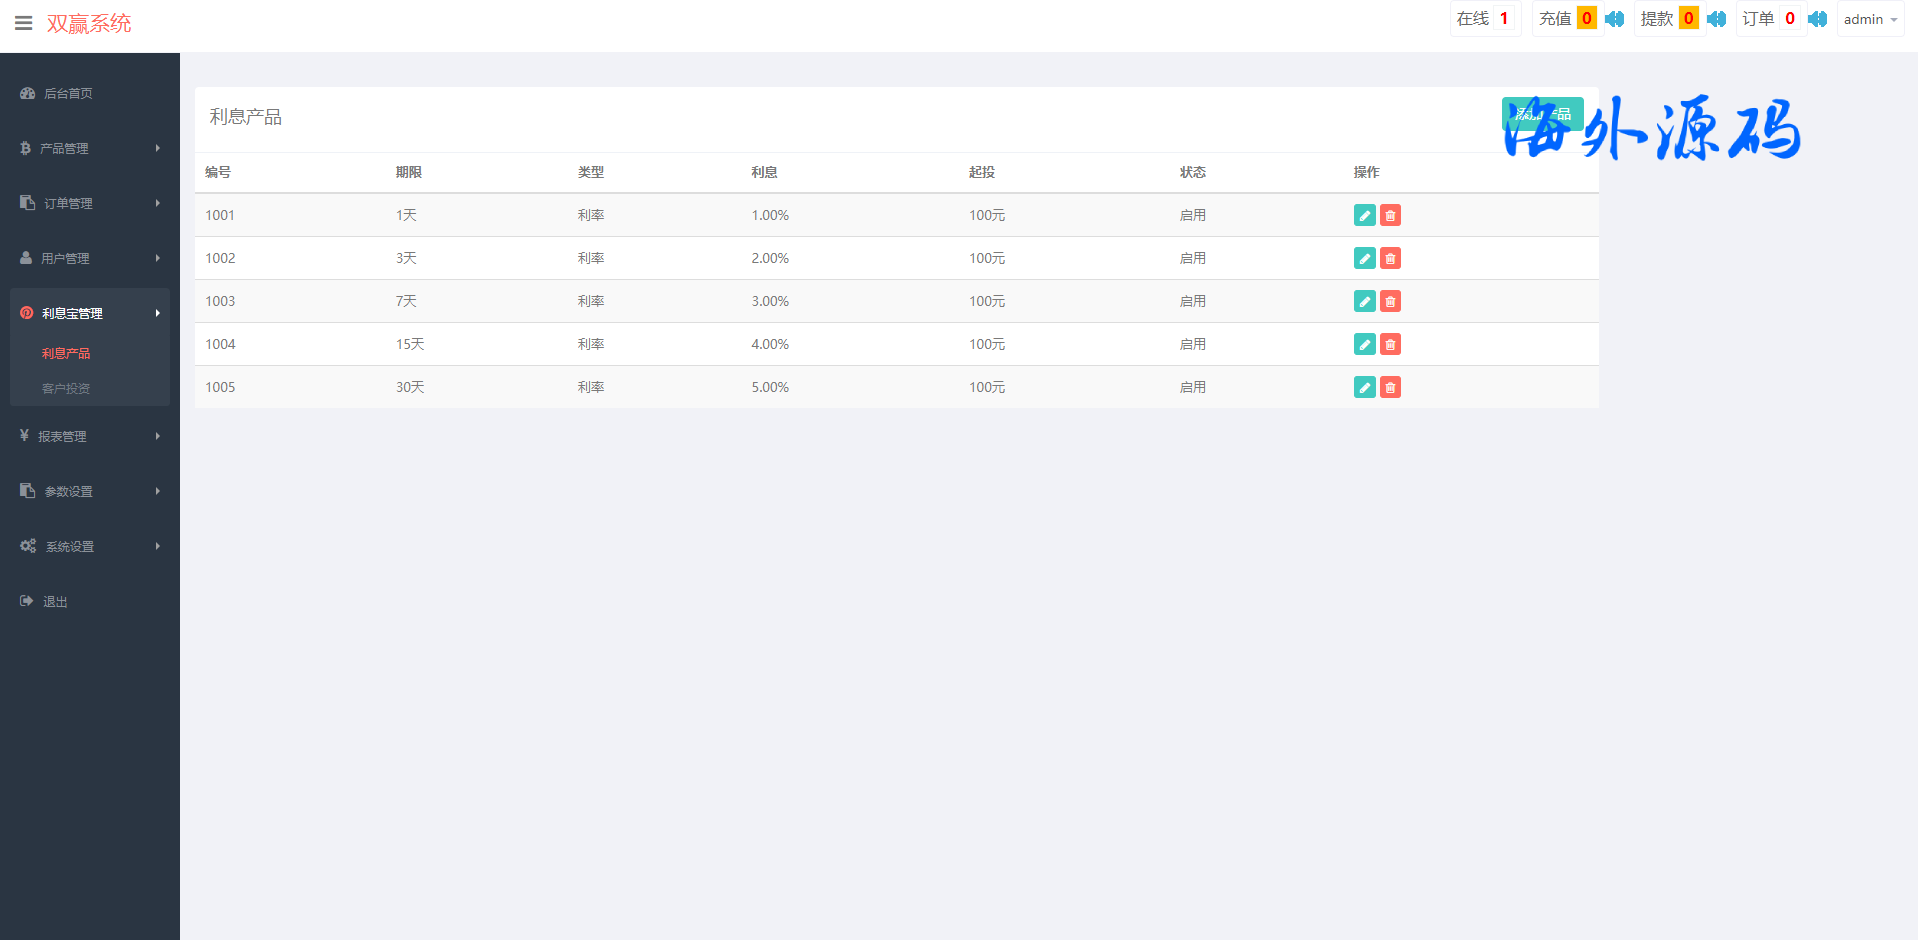Click the hamburger menu icon beside 双赢系统
Screen dimensions: 1918x940
[24, 23]
